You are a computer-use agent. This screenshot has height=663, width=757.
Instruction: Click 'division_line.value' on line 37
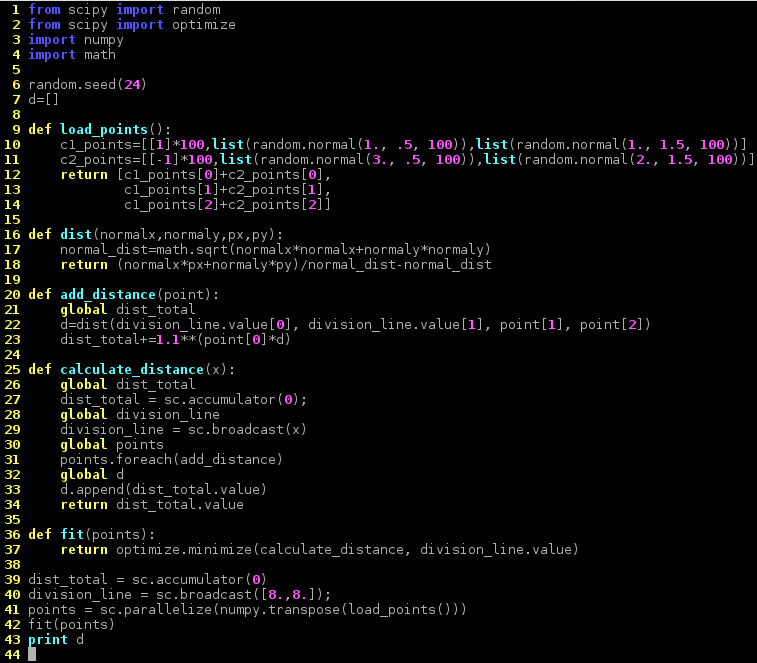(495, 550)
